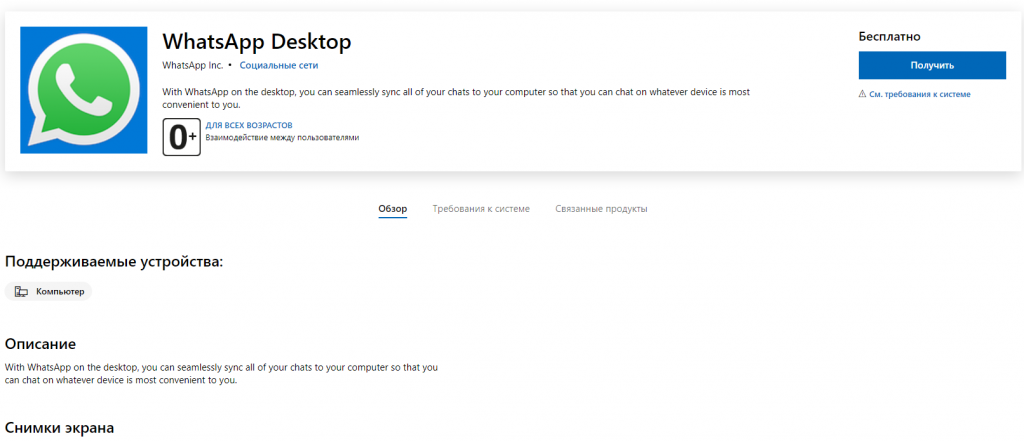Click the WhatsApp green phone logo
Screen dimensions: 1024x441
coord(82,91)
